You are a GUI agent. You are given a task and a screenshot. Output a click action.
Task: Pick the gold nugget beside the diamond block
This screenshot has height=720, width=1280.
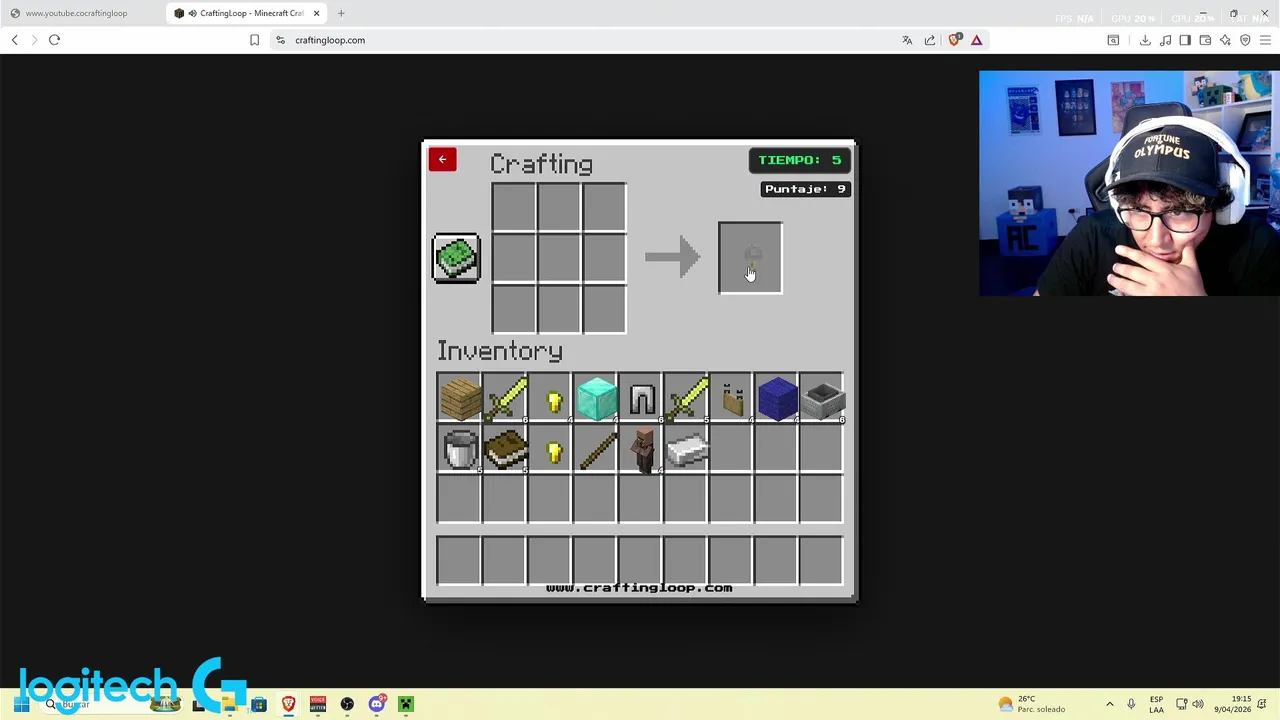pyautogui.click(x=553, y=401)
